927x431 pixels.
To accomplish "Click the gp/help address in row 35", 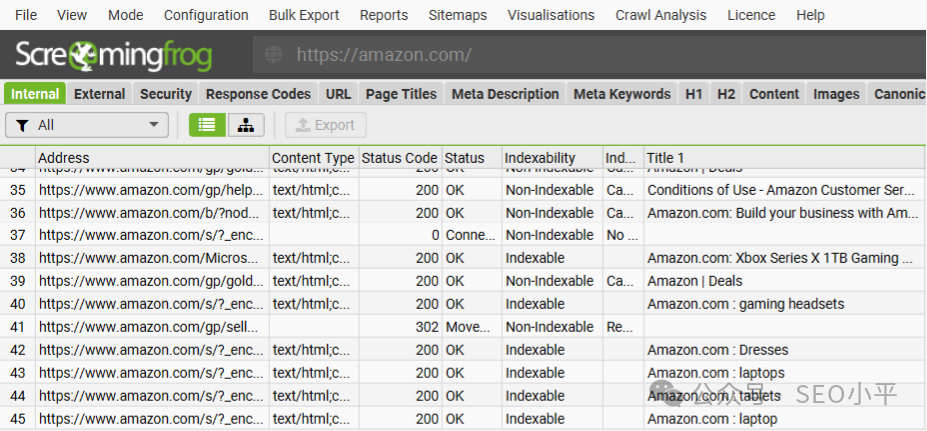I will (151, 190).
